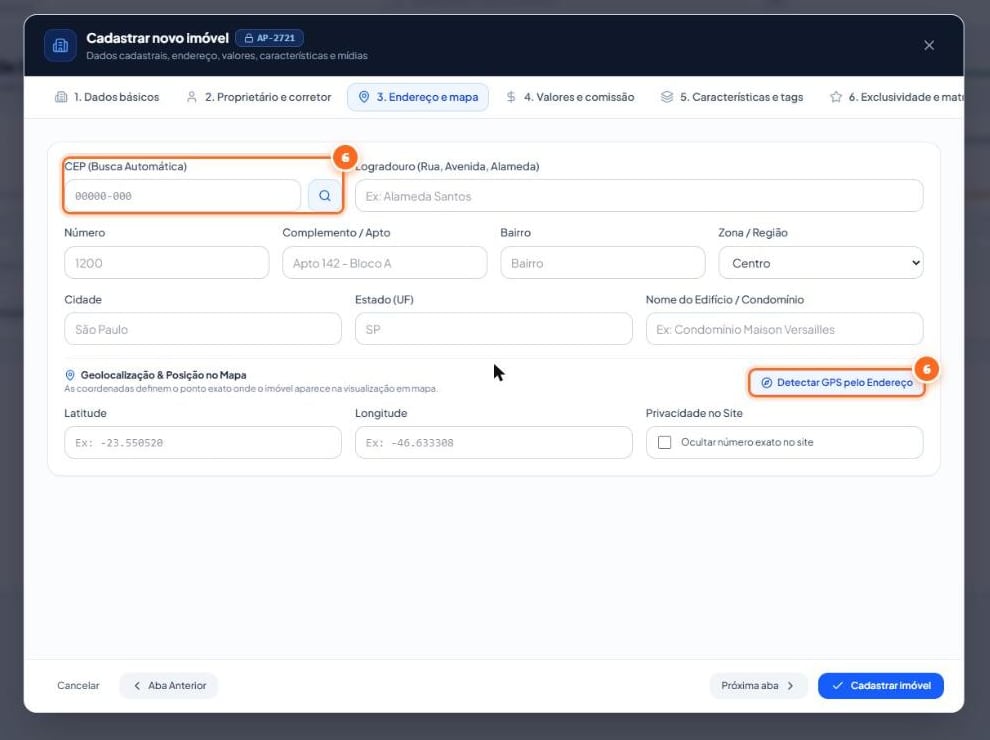Switch to 2. Proprietário e corretor tab
990x740 pixels.
click(x=259, y=97)
